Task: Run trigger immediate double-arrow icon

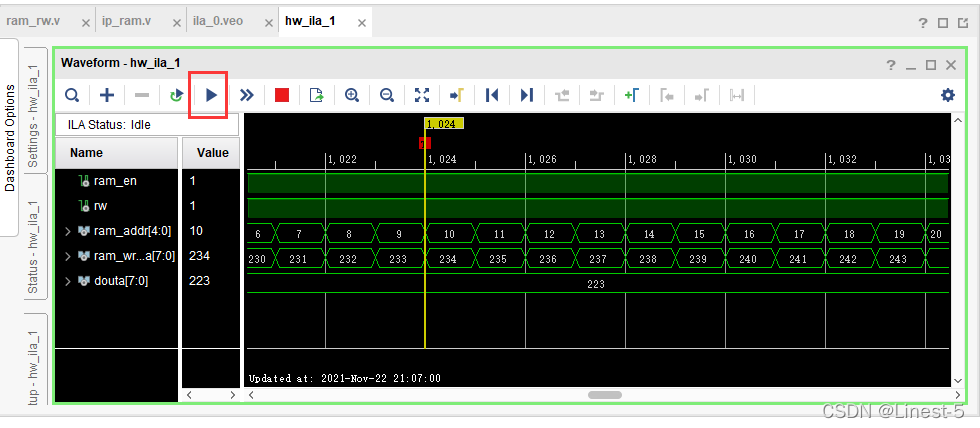Action: tap(247, 95)
